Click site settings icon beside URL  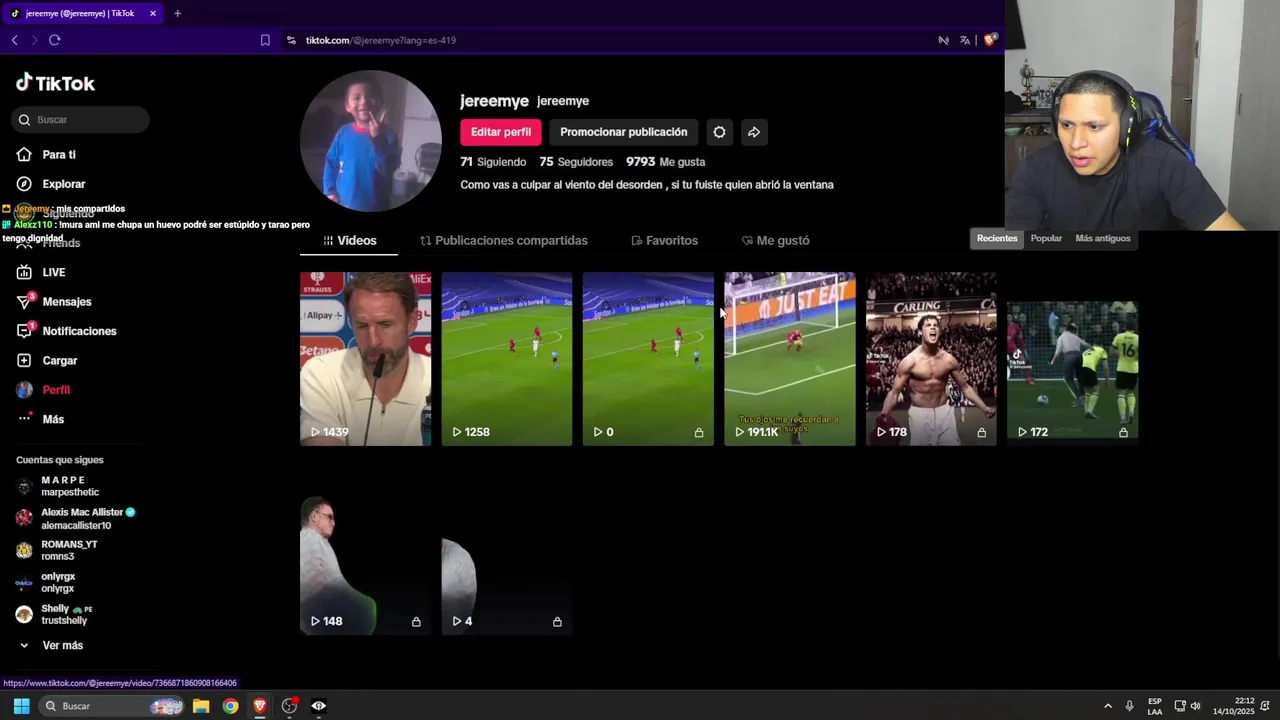[291, 40]
